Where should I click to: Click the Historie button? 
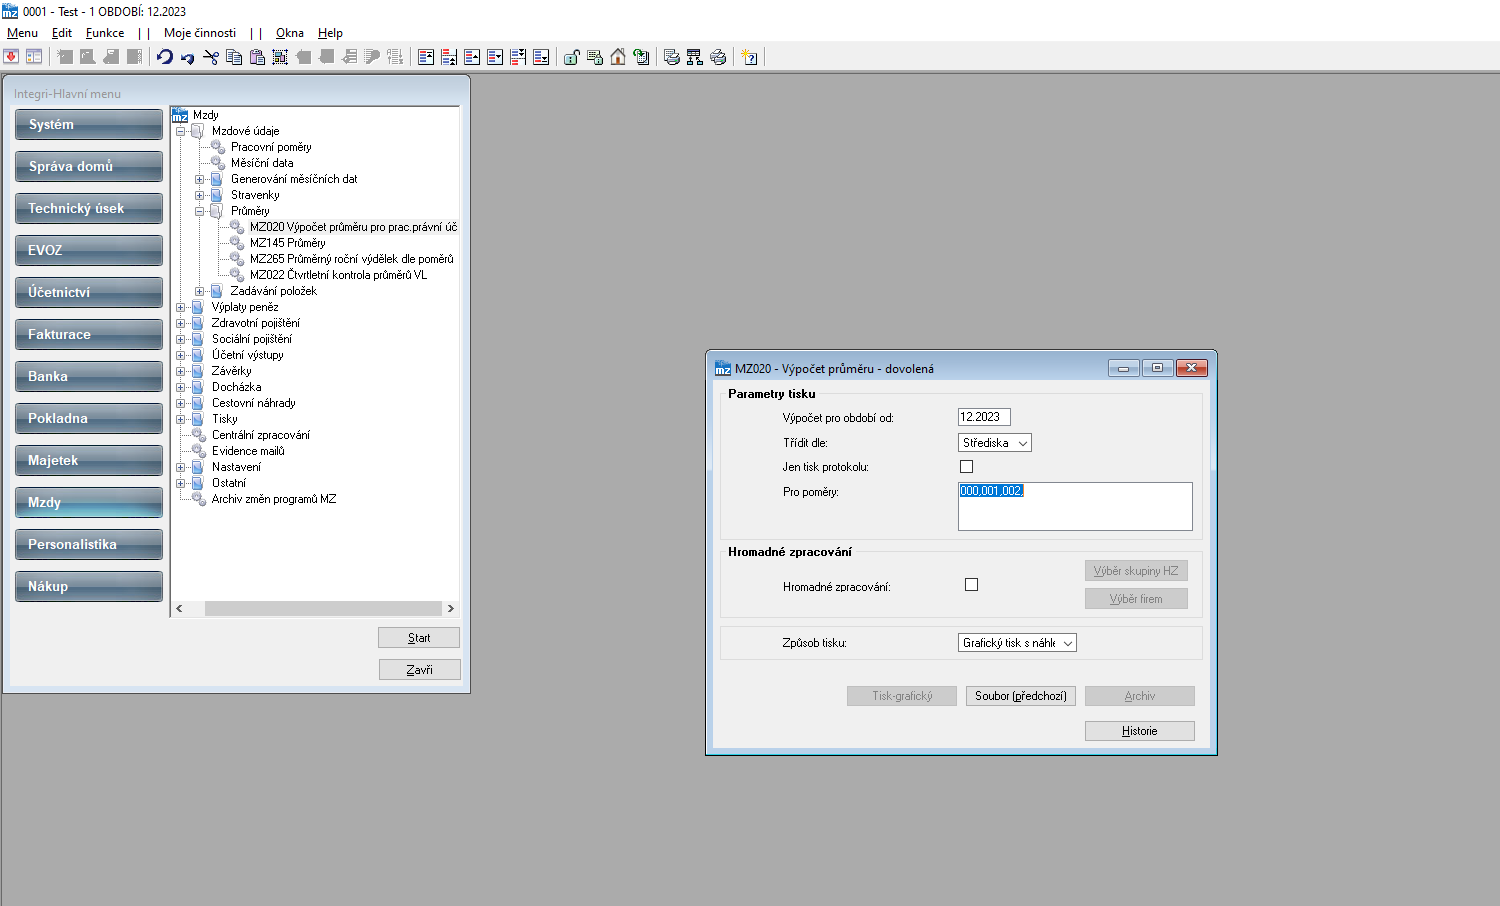(1140, 731)
